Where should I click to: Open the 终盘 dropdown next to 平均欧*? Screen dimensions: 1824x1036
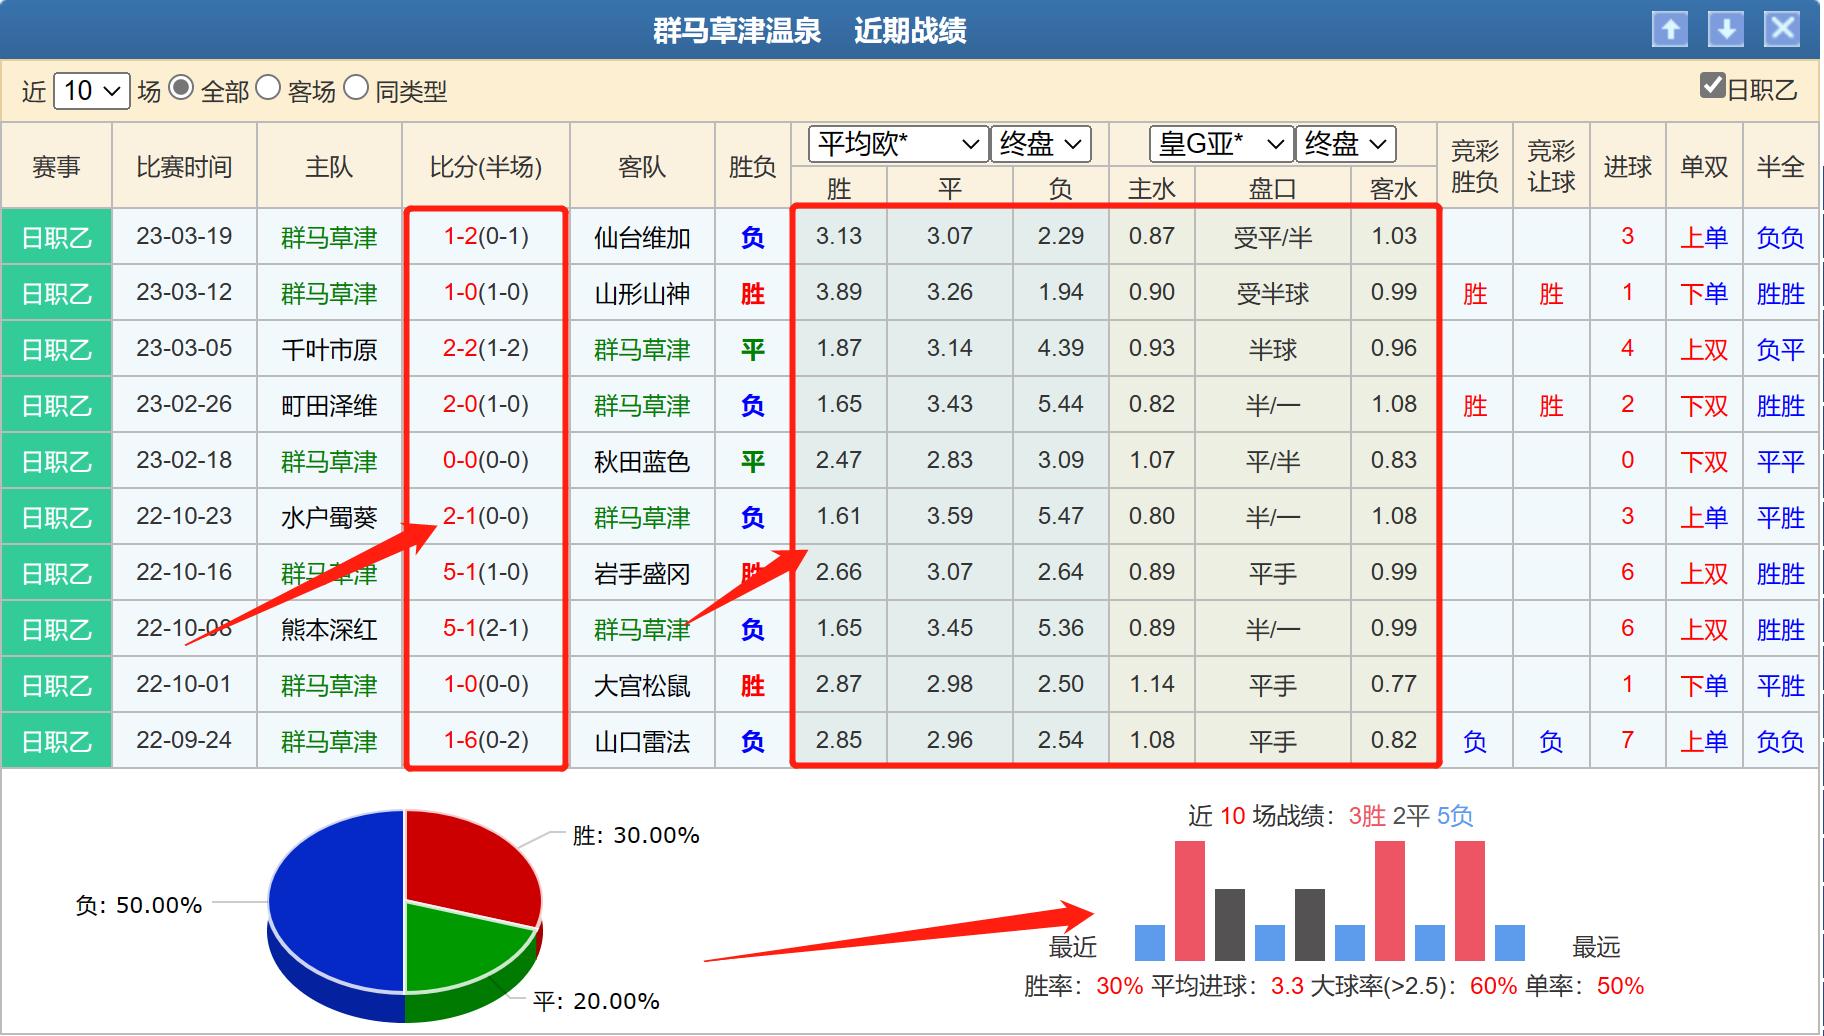point(1040,144)
